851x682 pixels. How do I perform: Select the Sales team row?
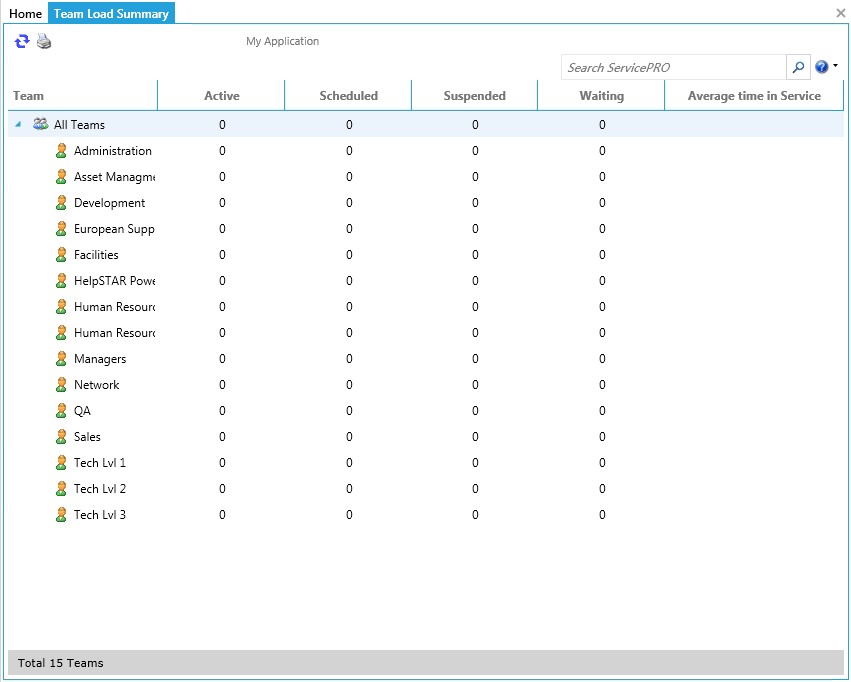(x=87, y=437)
